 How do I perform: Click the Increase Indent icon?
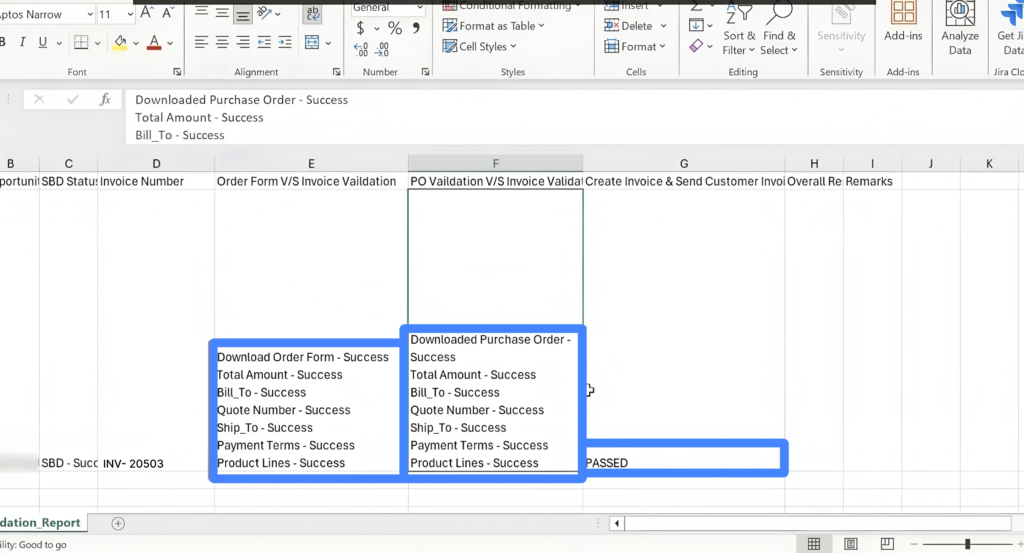click(x=285, y=43)
